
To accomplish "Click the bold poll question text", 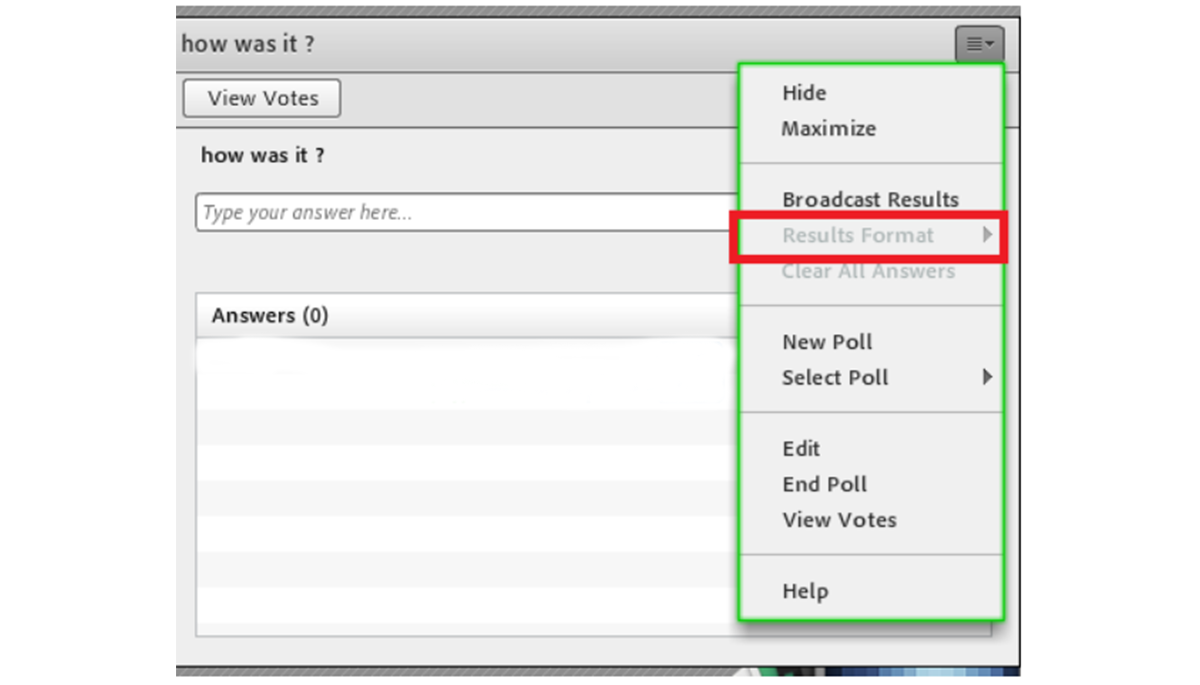I will pos(262,156).
